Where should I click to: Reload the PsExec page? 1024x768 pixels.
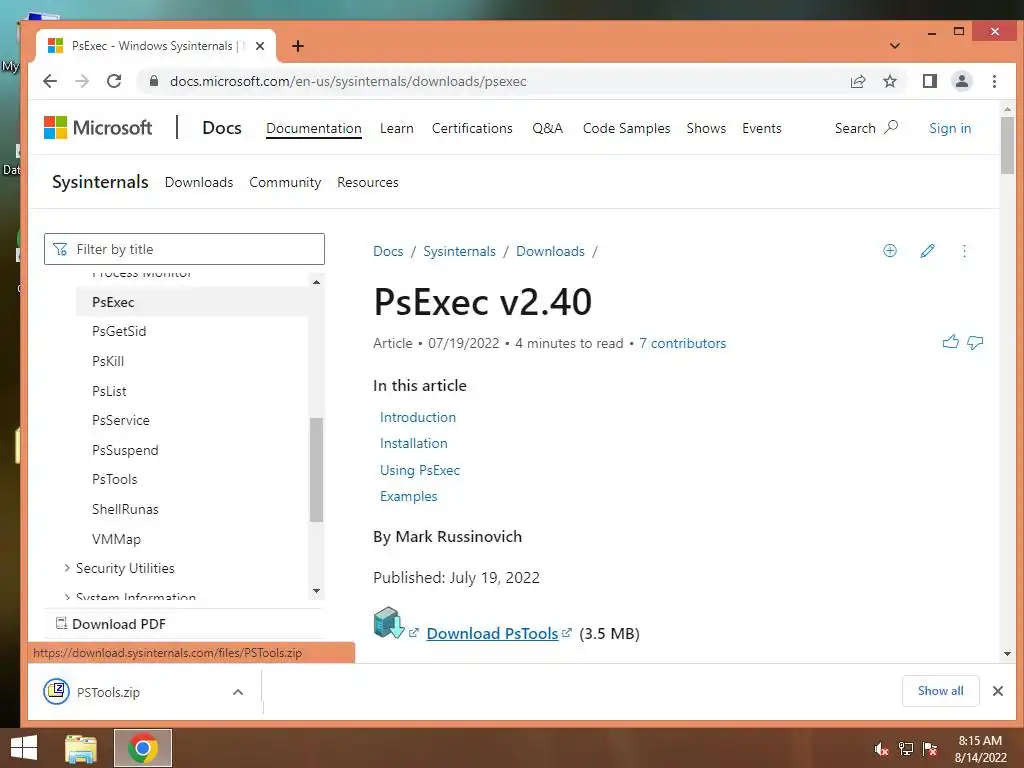point(114,81)
